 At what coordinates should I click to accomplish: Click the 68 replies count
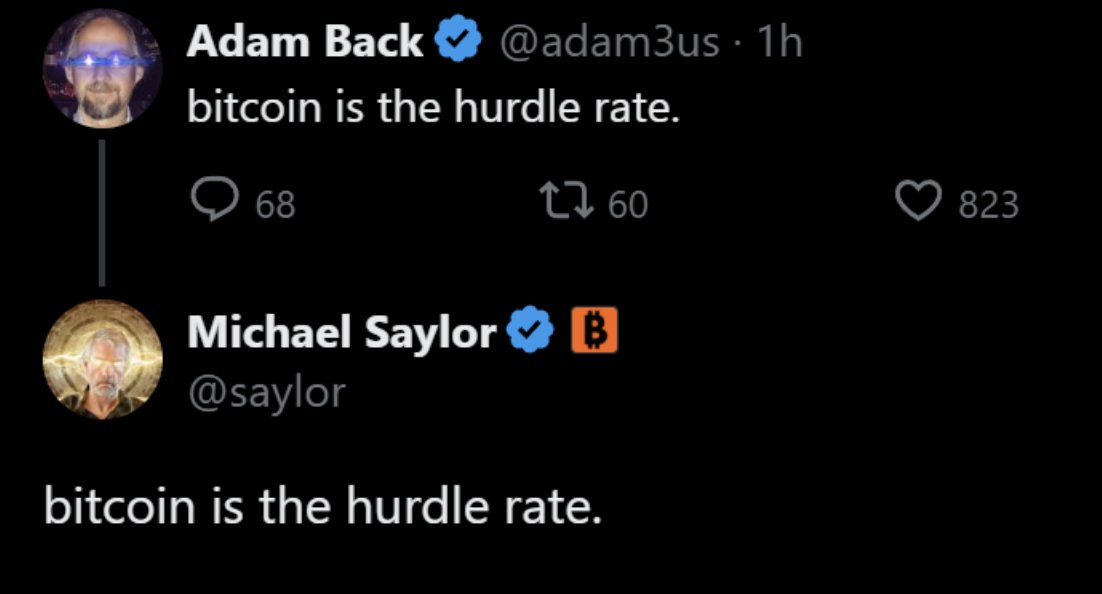click(276, 205)
